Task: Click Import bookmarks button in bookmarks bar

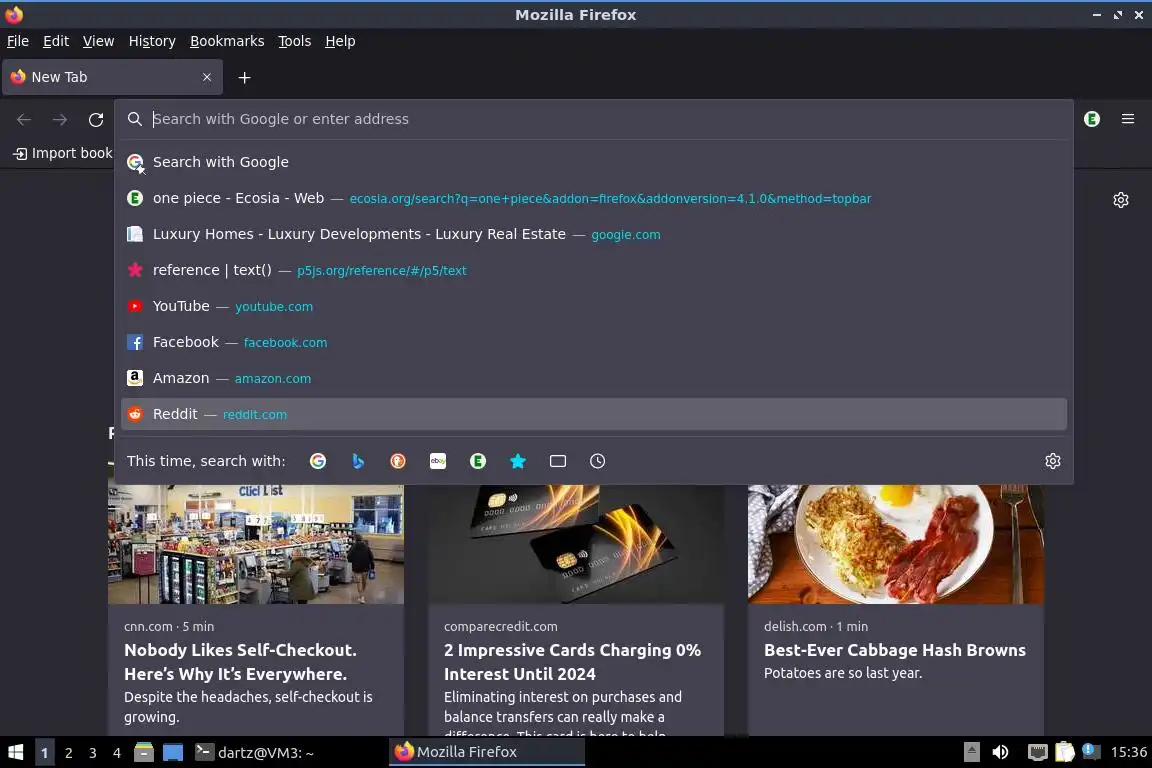Action: pos(63,153)
